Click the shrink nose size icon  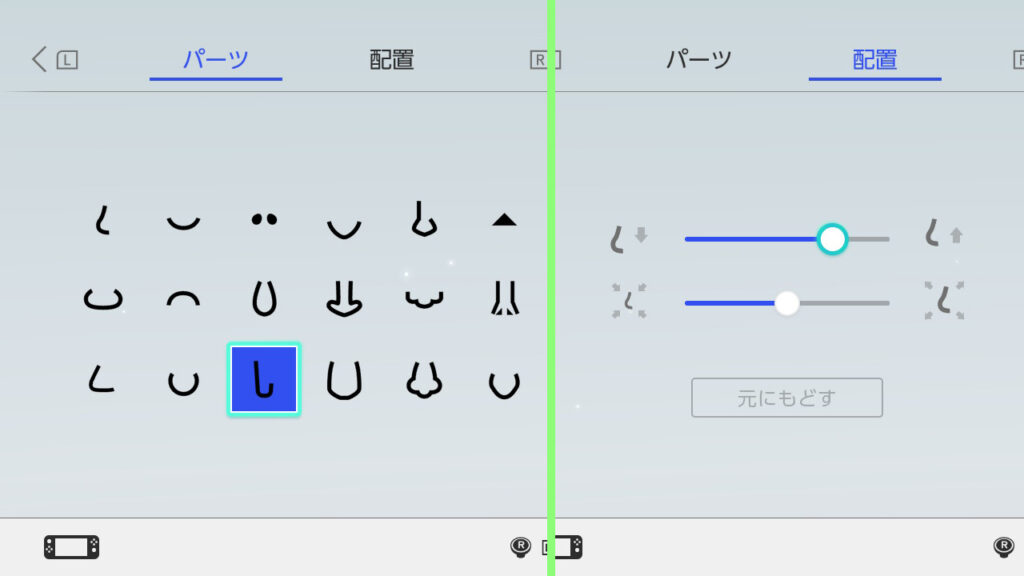point(629,301)
